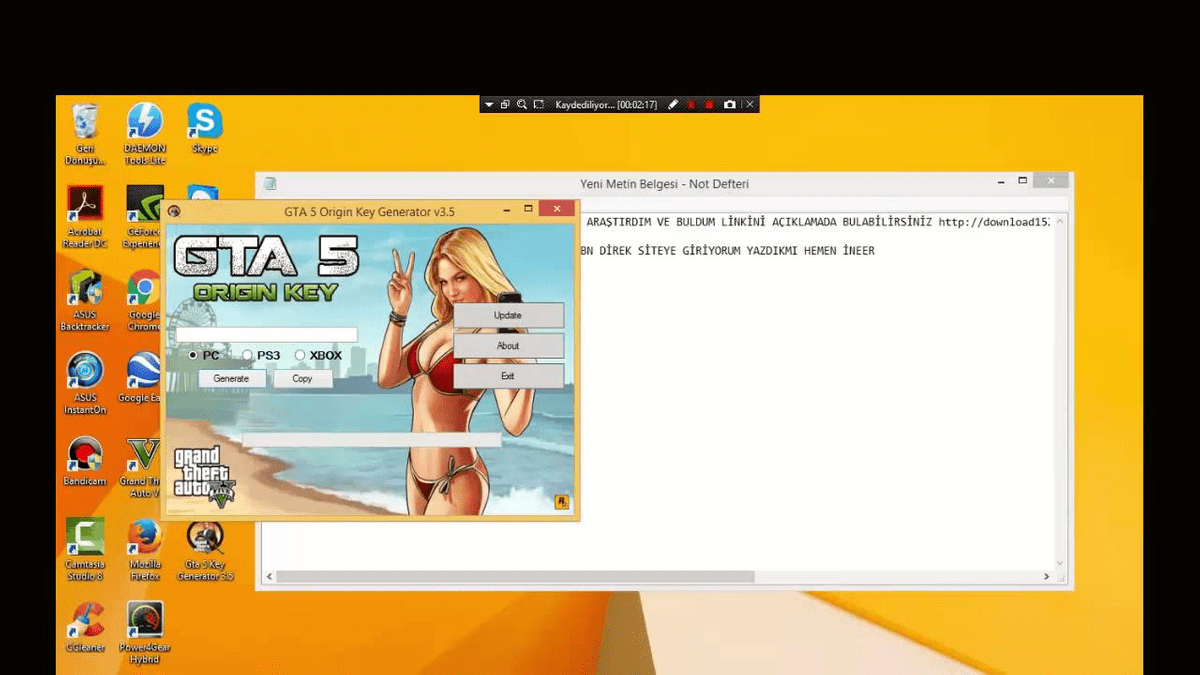
Task: Click the Gta 5 Key Generator 3.5 desktop icon
Action: pyautogui.click(x=205, y=549)
